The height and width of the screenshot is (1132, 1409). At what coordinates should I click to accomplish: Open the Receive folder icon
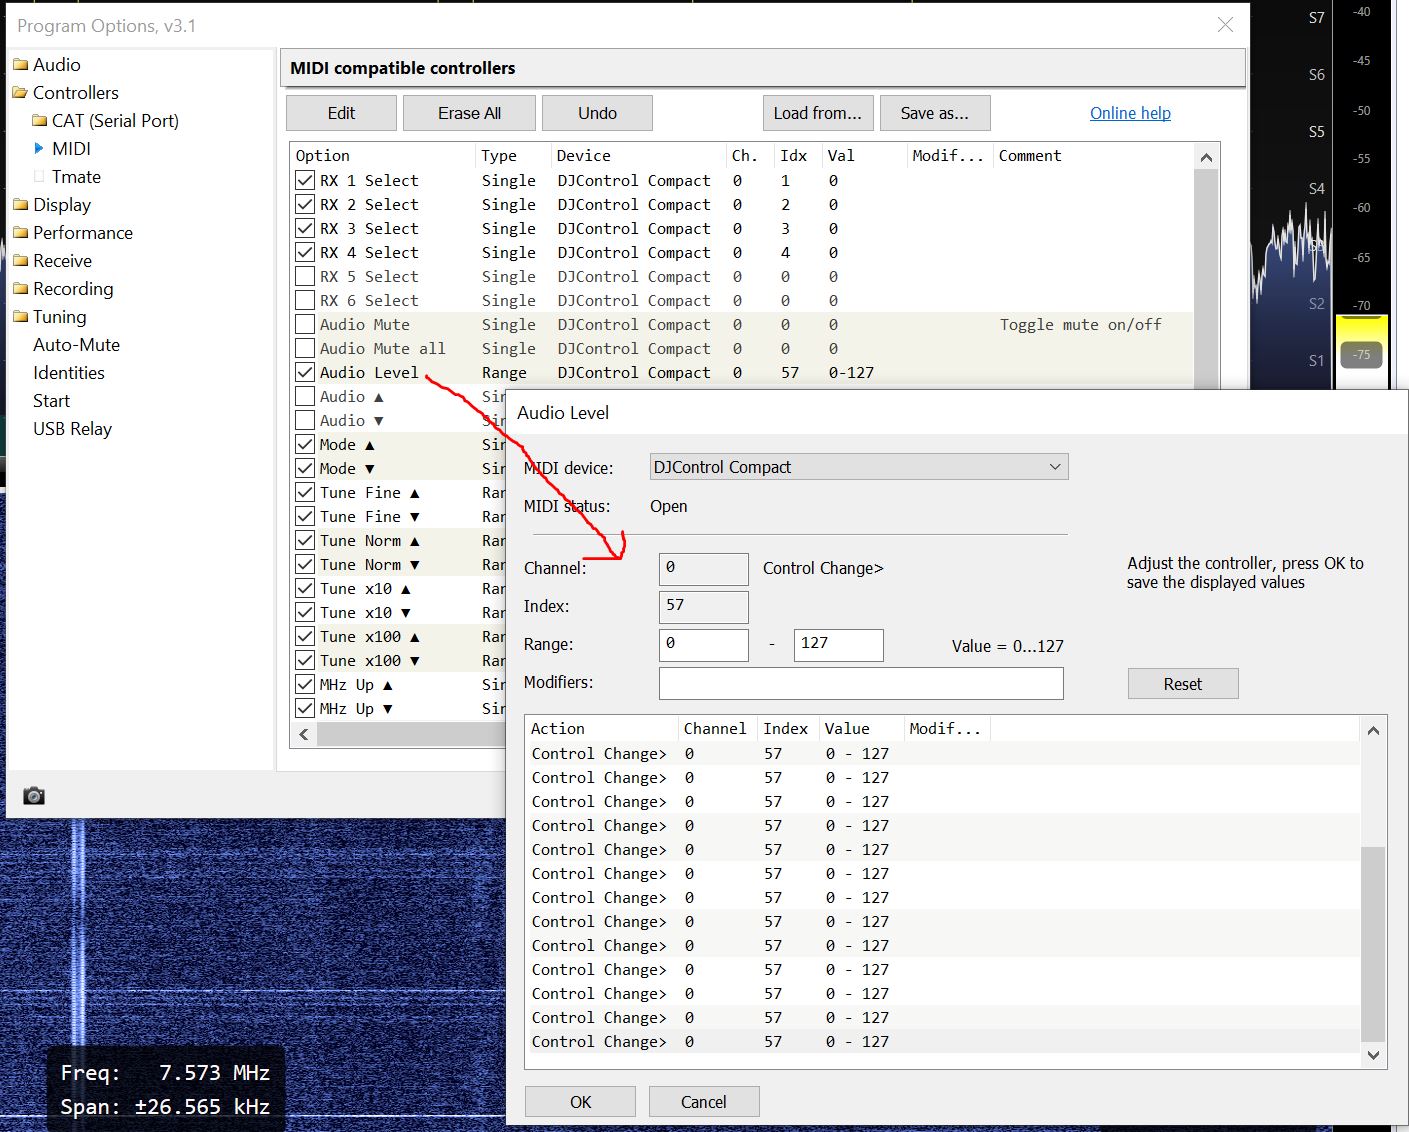(x=20, y=261)
